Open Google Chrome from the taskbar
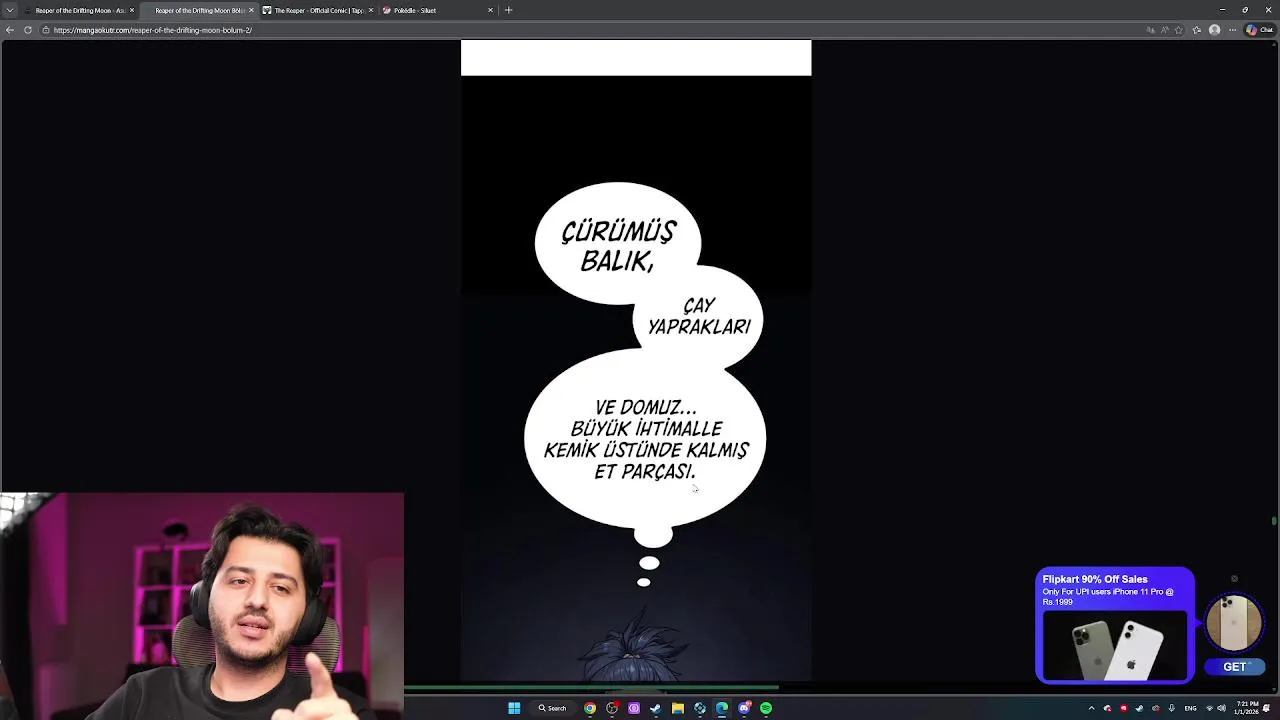 [x=590, y=708]
